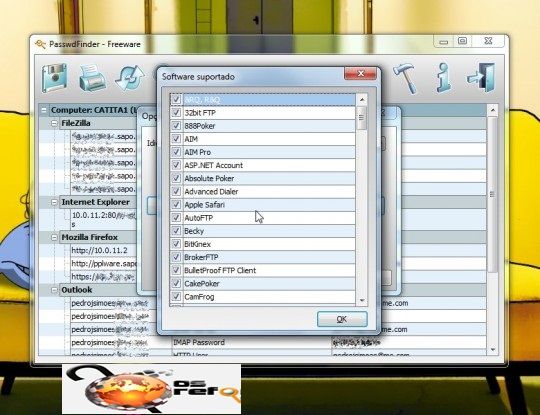Viewport: 540px width, 415px height.
Task: Click the info 'i' icon
Action: (444, 78)
